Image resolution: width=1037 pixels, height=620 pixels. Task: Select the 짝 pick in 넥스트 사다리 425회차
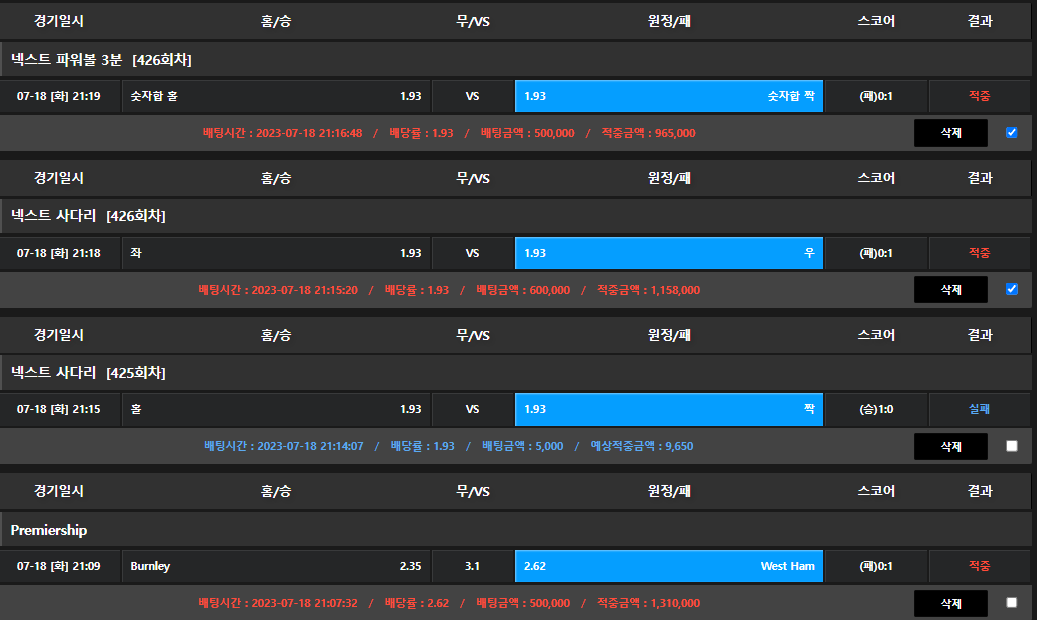(x=669, y=409)
